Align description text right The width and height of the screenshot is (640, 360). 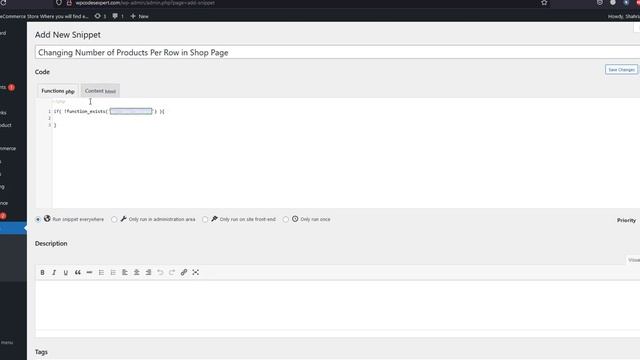(x=149, y=272)
